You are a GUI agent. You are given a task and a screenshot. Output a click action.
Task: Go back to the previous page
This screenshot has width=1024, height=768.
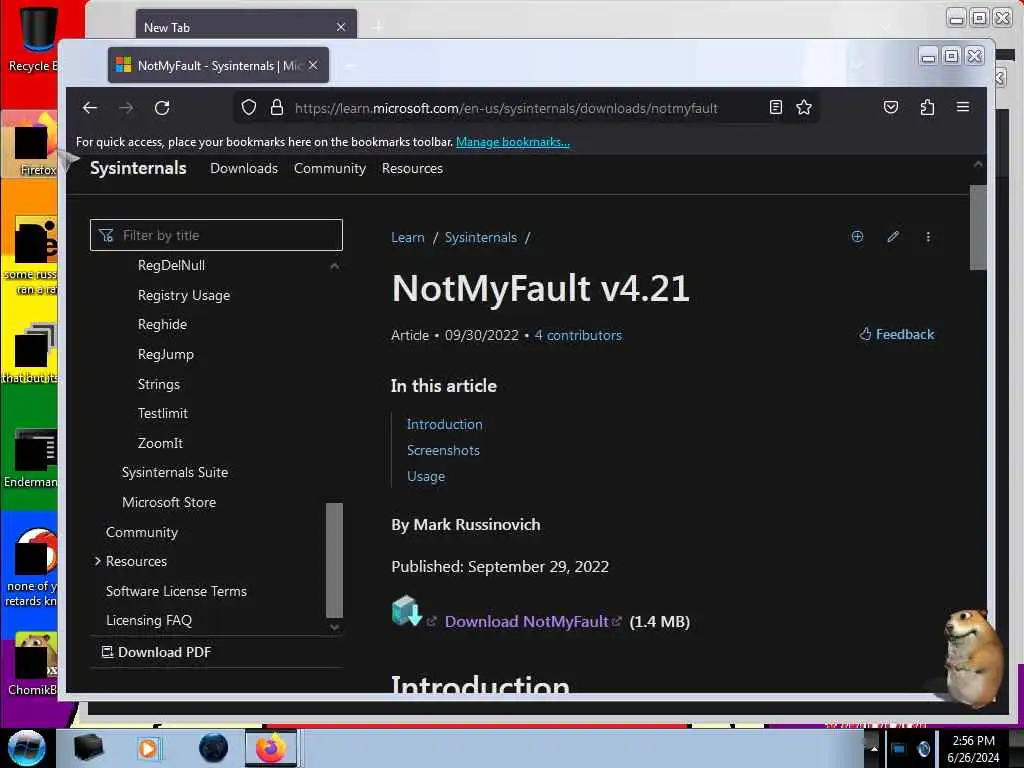click(90, 108)
